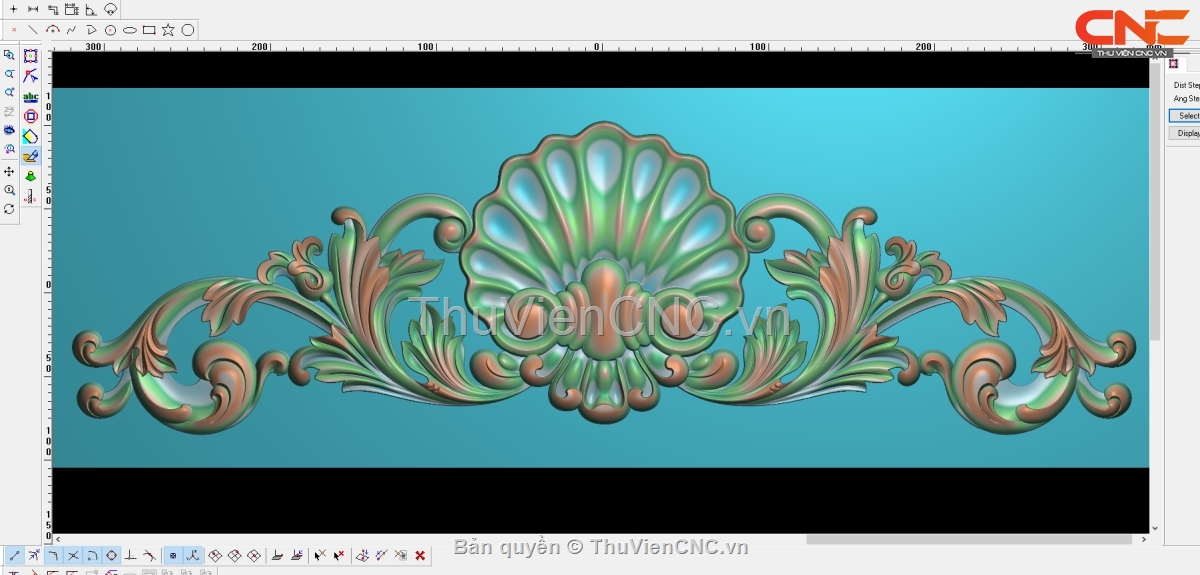Toggle intersection snap
Viewport: 1200px width, 575px height.
(73, 555)
